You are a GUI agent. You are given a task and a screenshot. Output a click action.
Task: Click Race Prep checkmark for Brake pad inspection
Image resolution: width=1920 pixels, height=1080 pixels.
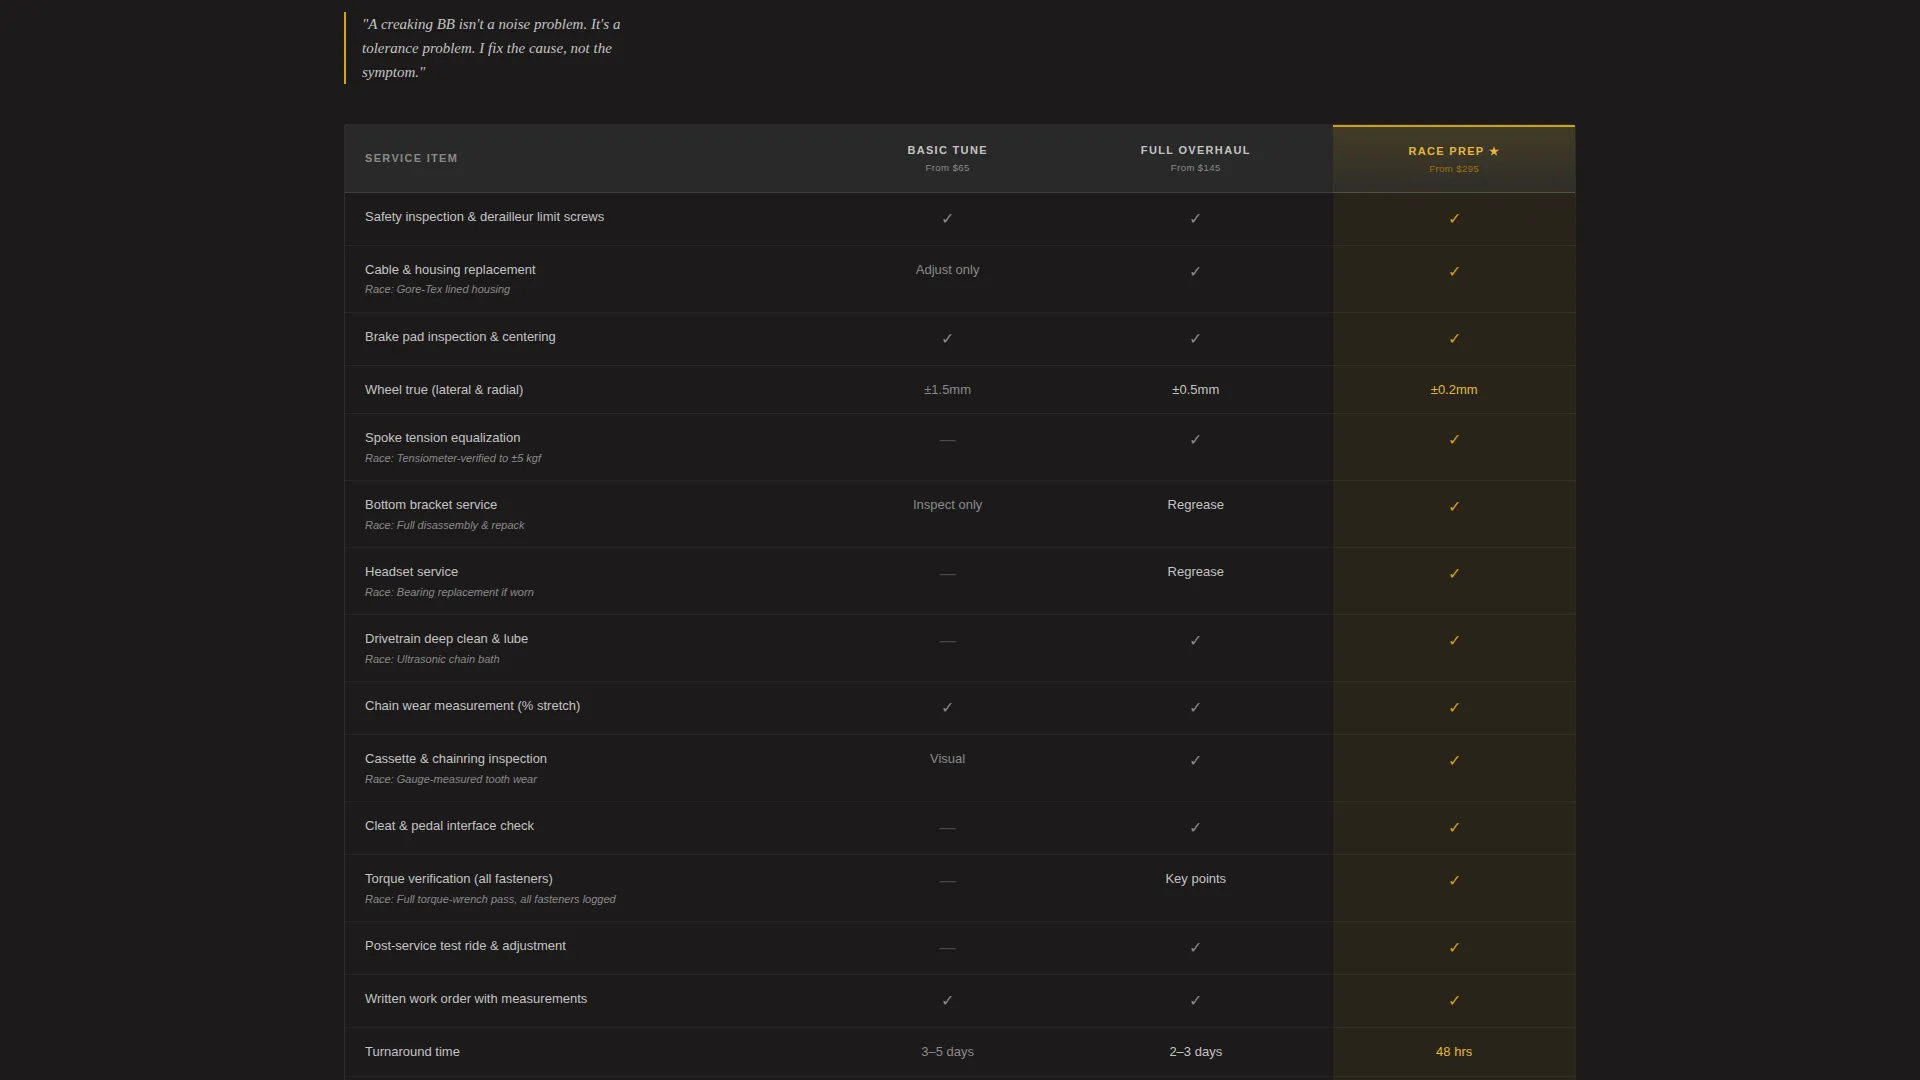click(x=1454, y=338)
